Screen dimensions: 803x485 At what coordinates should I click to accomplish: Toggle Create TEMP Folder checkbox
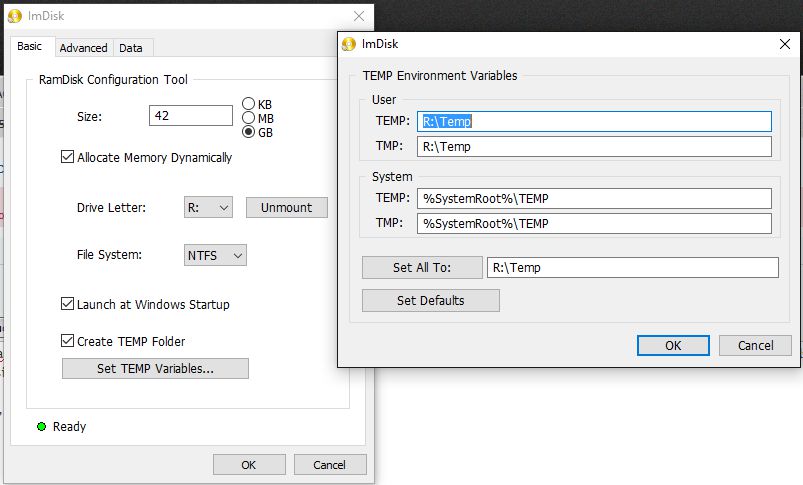[67, 341]
